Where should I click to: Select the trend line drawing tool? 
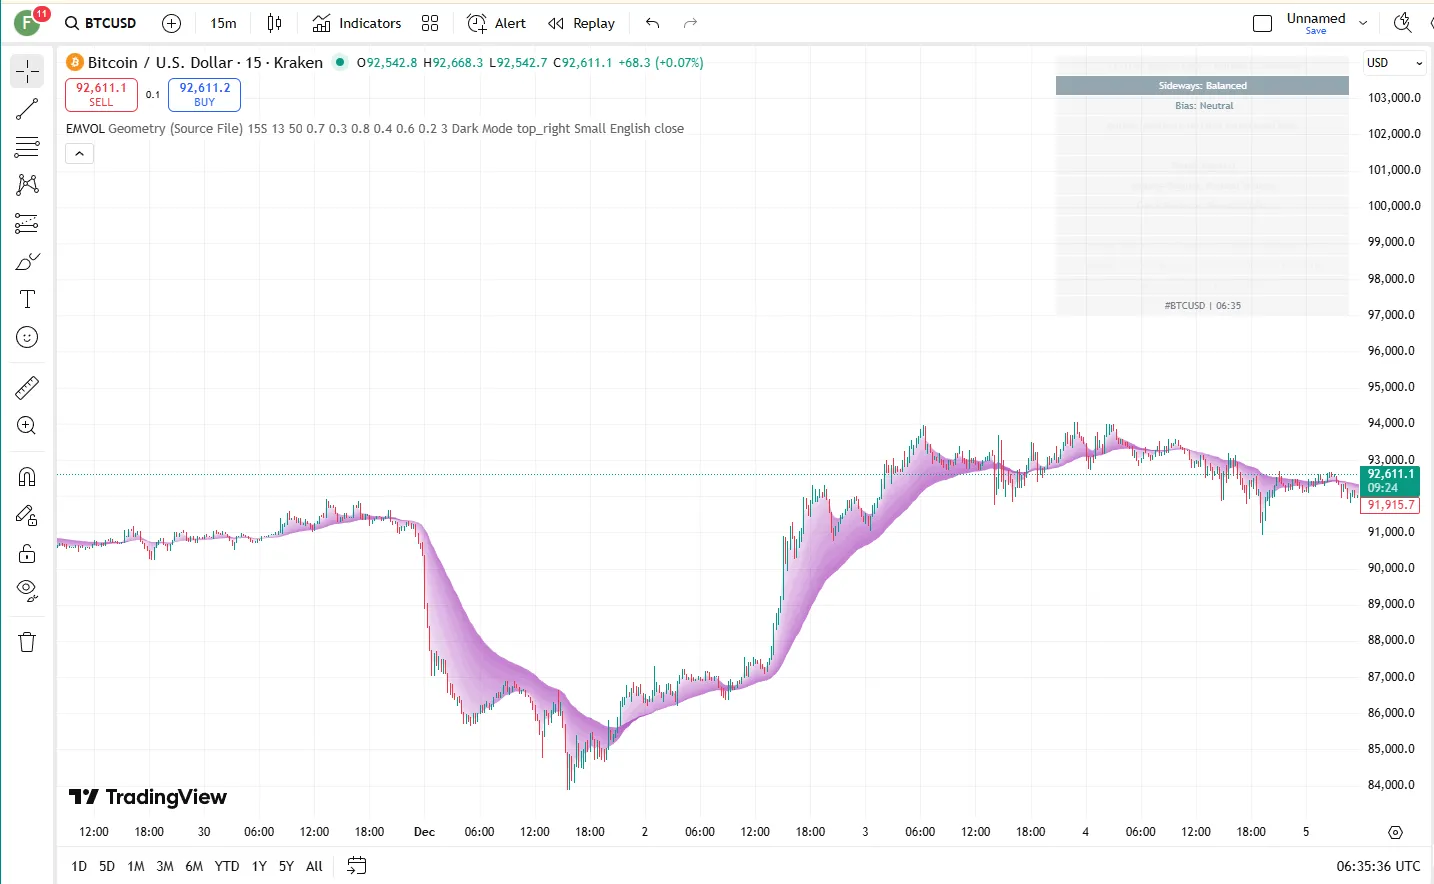pyautogui.click(x=27, y=109)
